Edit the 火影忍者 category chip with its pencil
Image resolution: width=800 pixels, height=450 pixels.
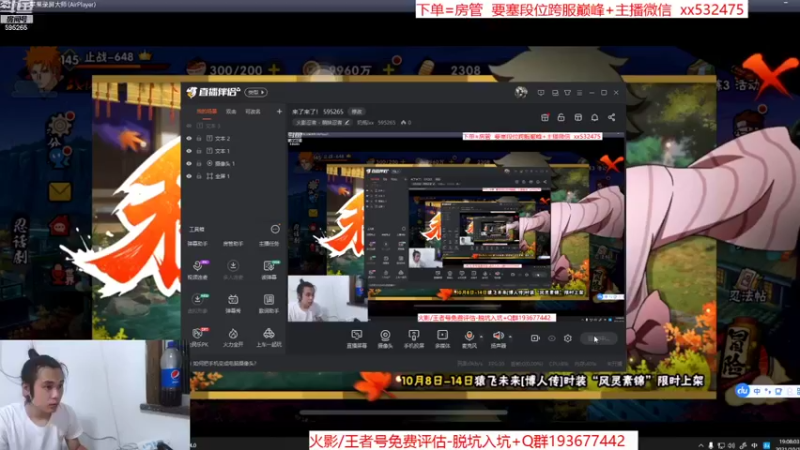347,122
